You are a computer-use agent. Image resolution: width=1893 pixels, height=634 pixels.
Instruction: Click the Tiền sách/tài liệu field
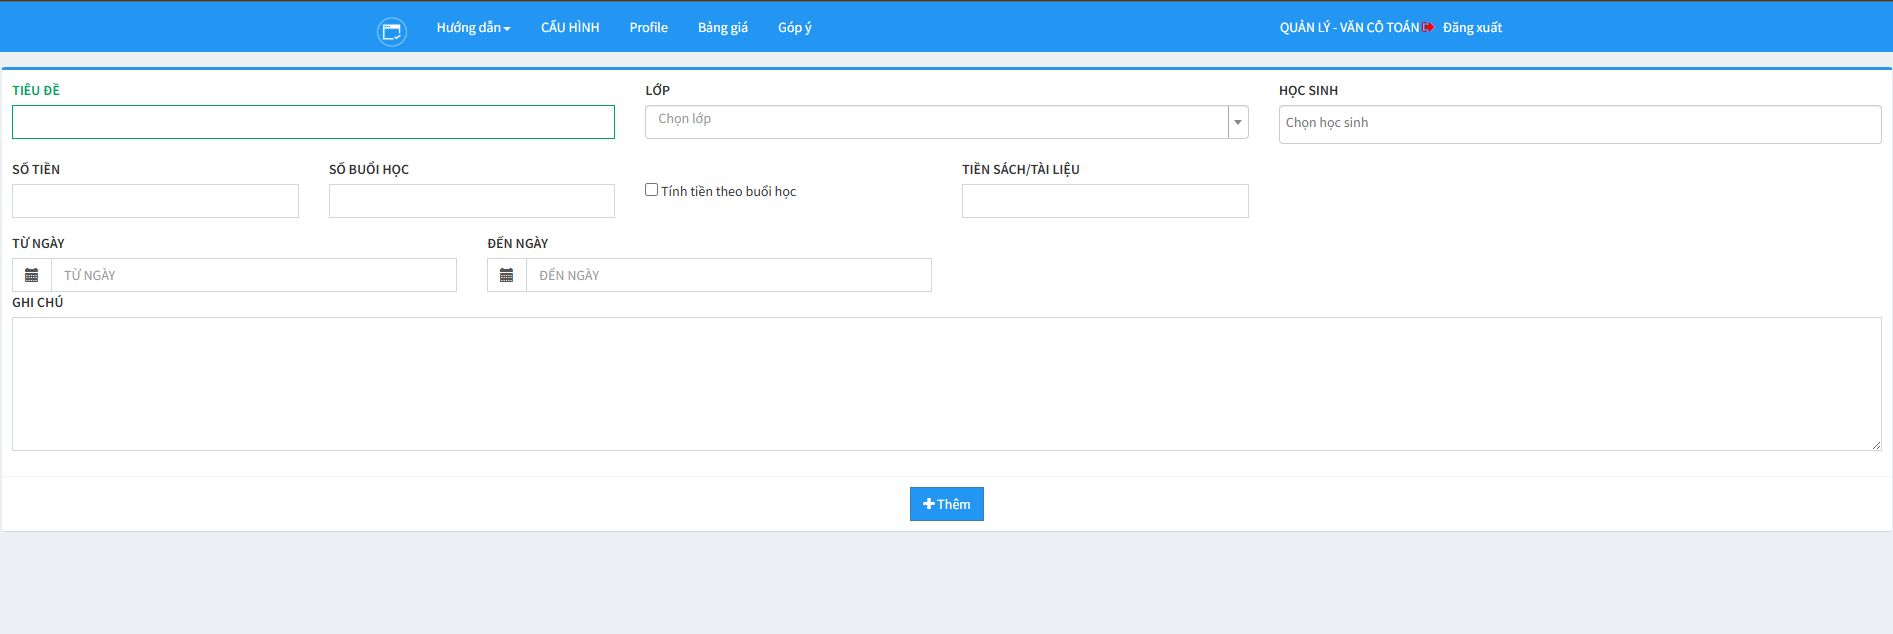tap(1104, 201)
